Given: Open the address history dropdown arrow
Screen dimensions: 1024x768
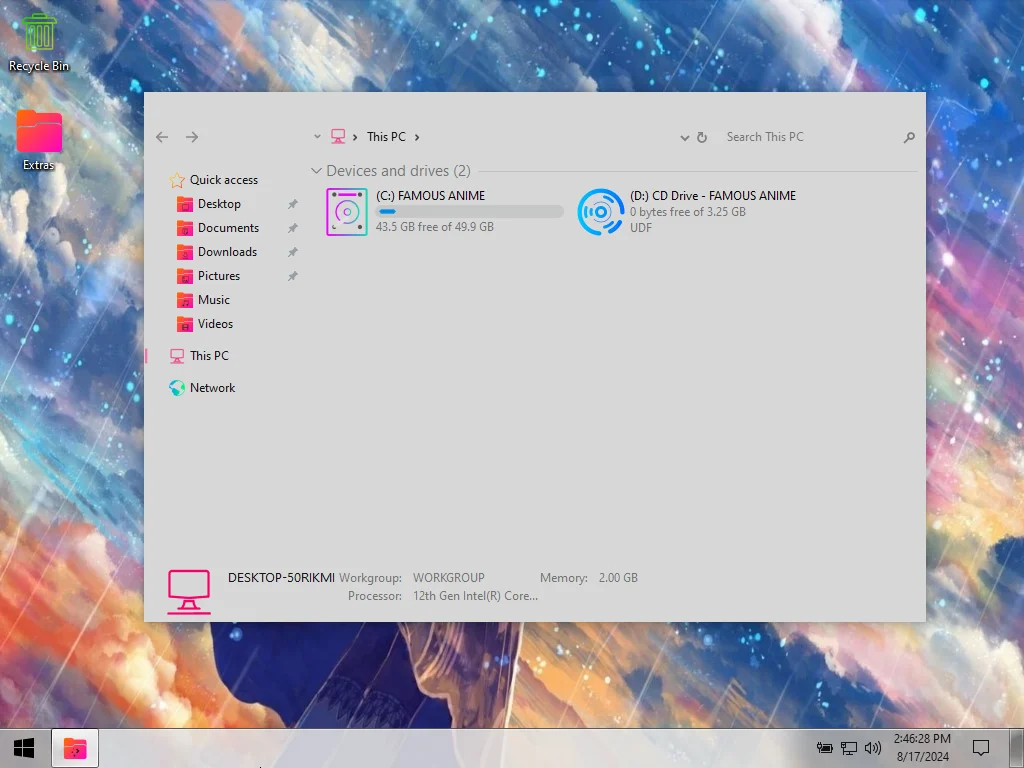Looking at the screenshot, I should (684, 137).
